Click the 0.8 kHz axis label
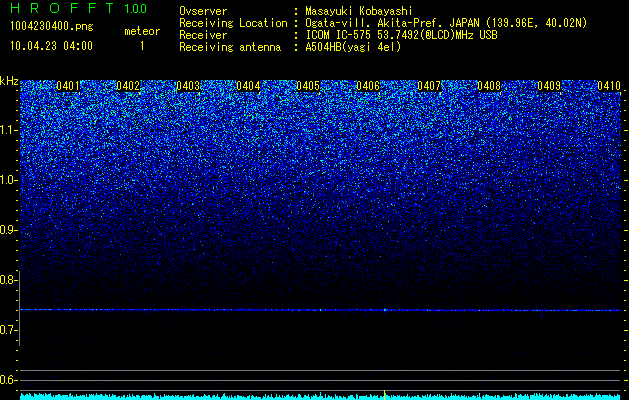The width and height of the screenshot is (629, 400). 8,280
